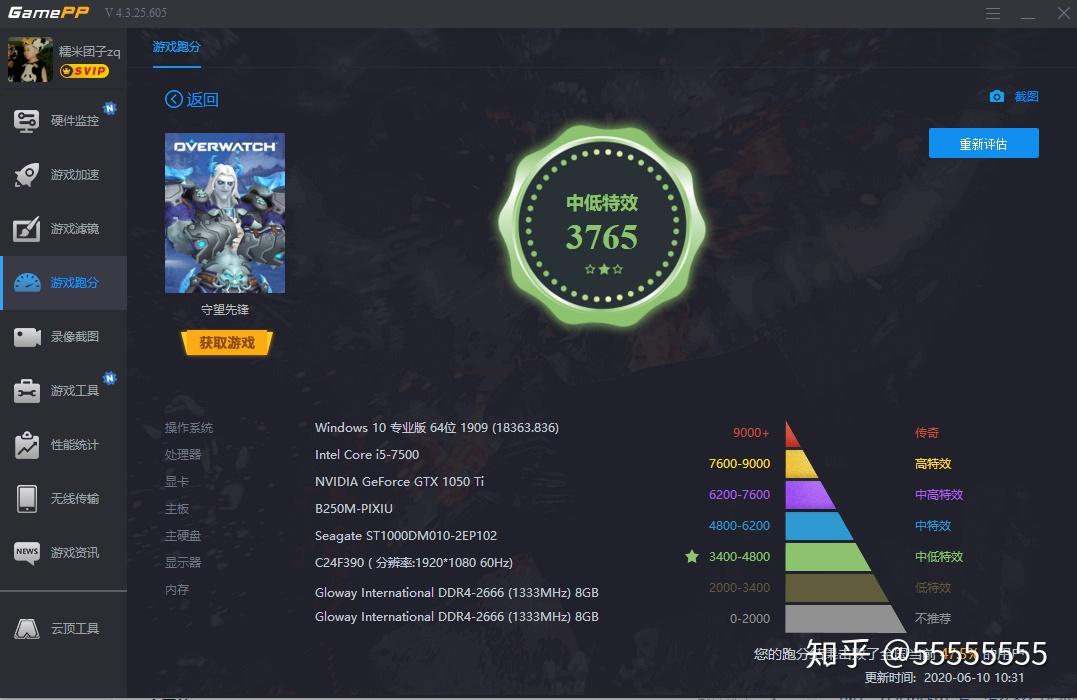Click the score range "4800-6200"
Viewport: 1077px width, 700px height.
(739, 526)
